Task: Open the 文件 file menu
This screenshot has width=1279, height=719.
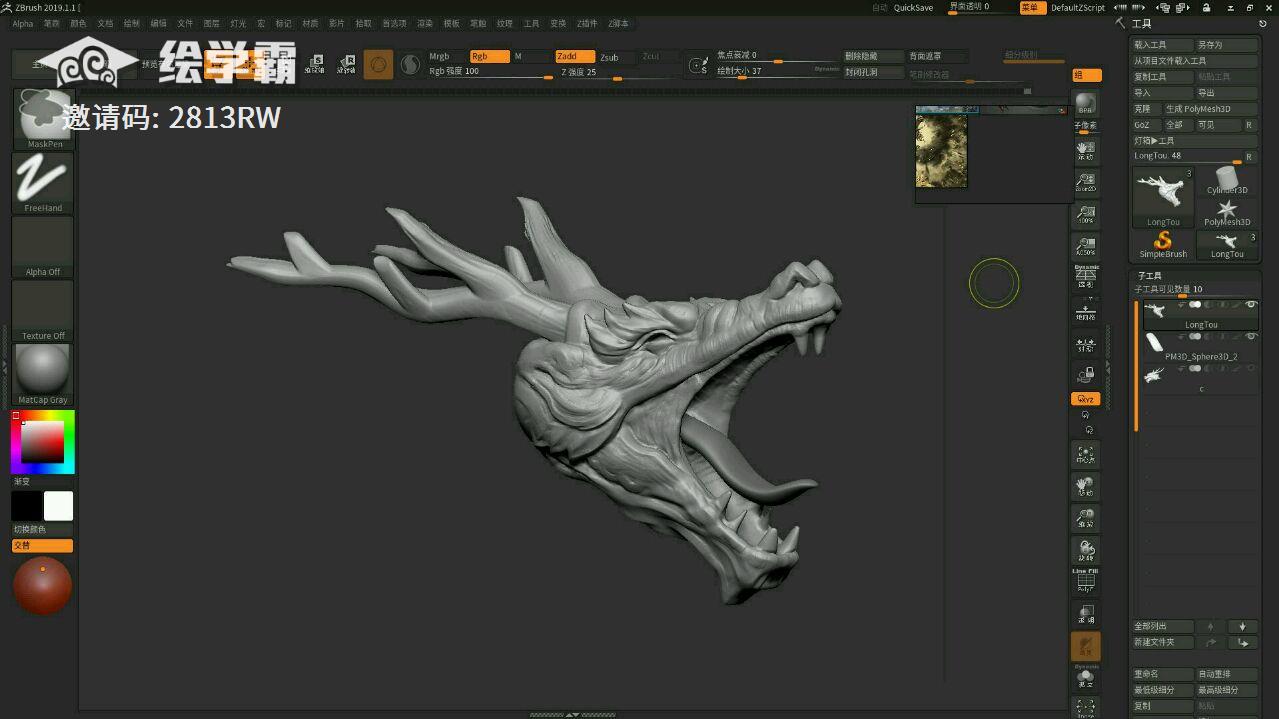Action: point(185,23)
